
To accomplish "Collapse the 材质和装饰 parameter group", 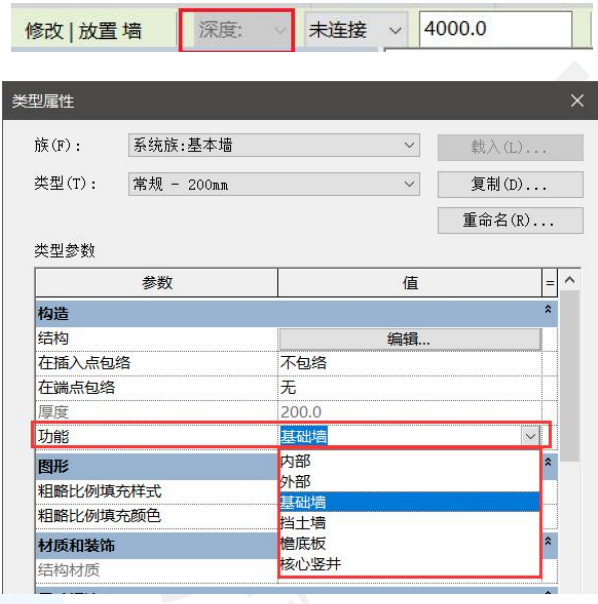I will 548,541.
